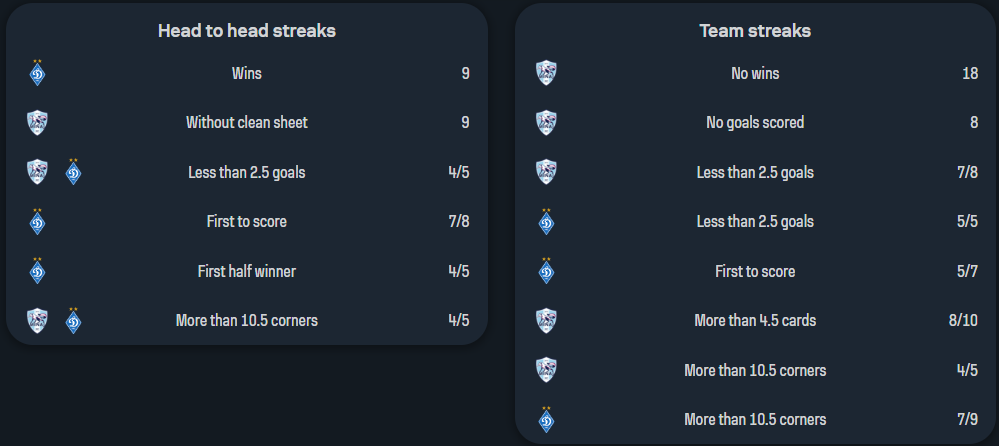Image resolution: width=999 pixels, height=446 pixels.
Task: Click the More than 4.5 cards label
Action: pyautogui.click(x=755, y=321)
